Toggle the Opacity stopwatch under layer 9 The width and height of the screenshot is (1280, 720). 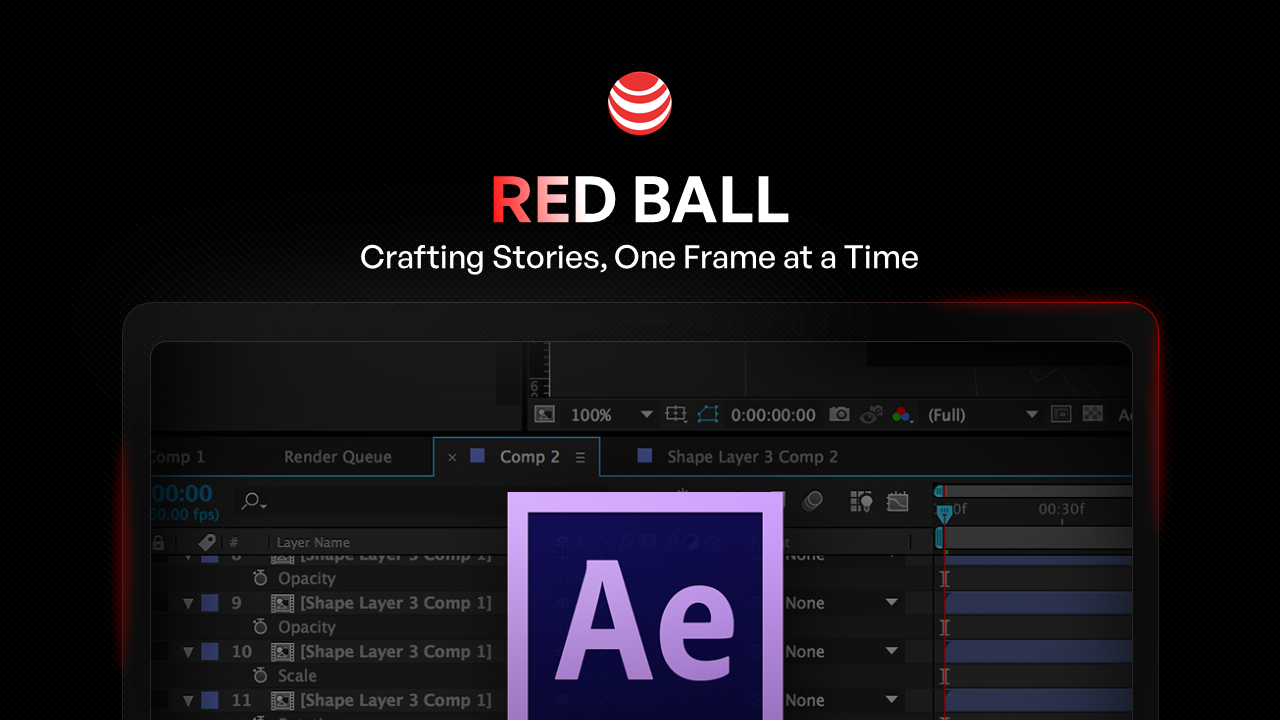pos(260,627)
